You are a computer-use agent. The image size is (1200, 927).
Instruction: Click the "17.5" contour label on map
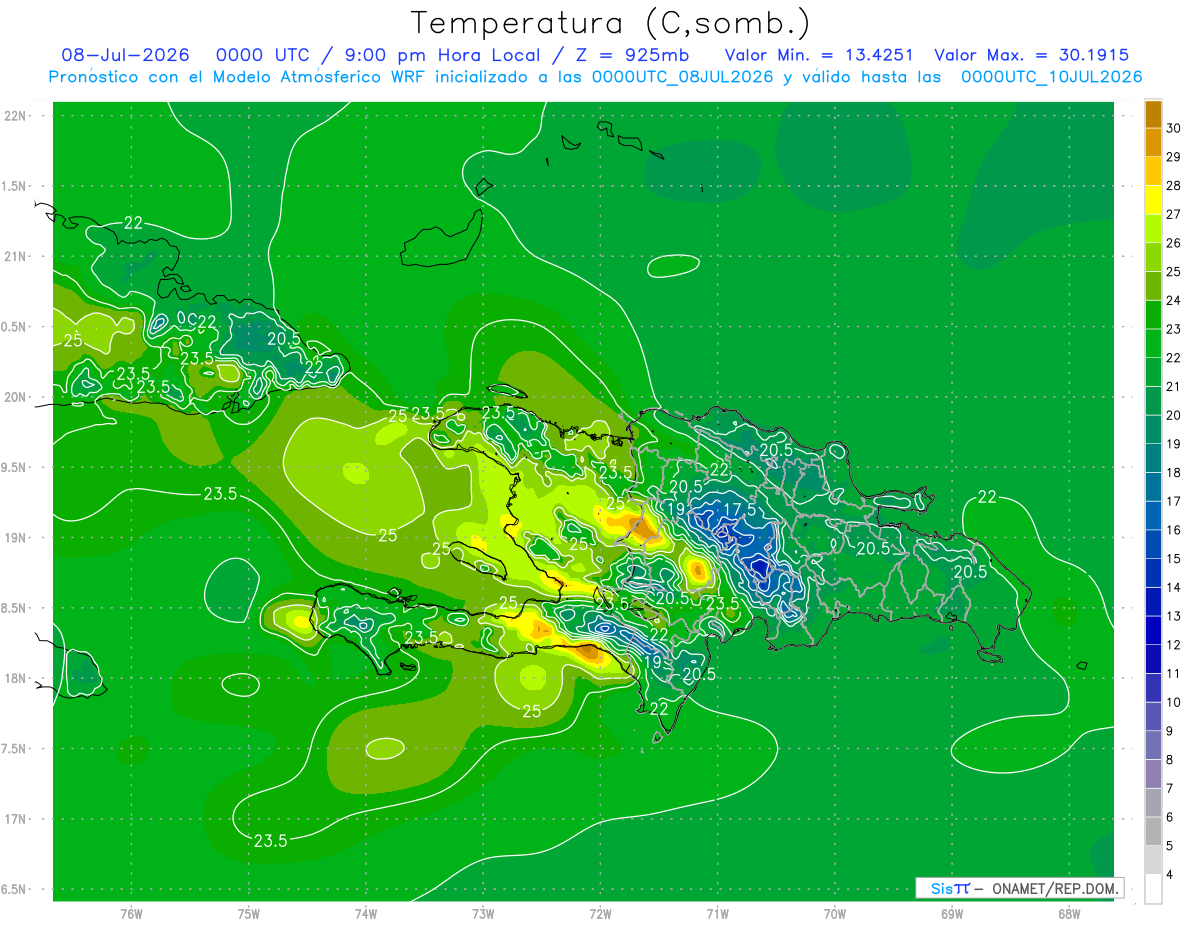click(740, 508)
